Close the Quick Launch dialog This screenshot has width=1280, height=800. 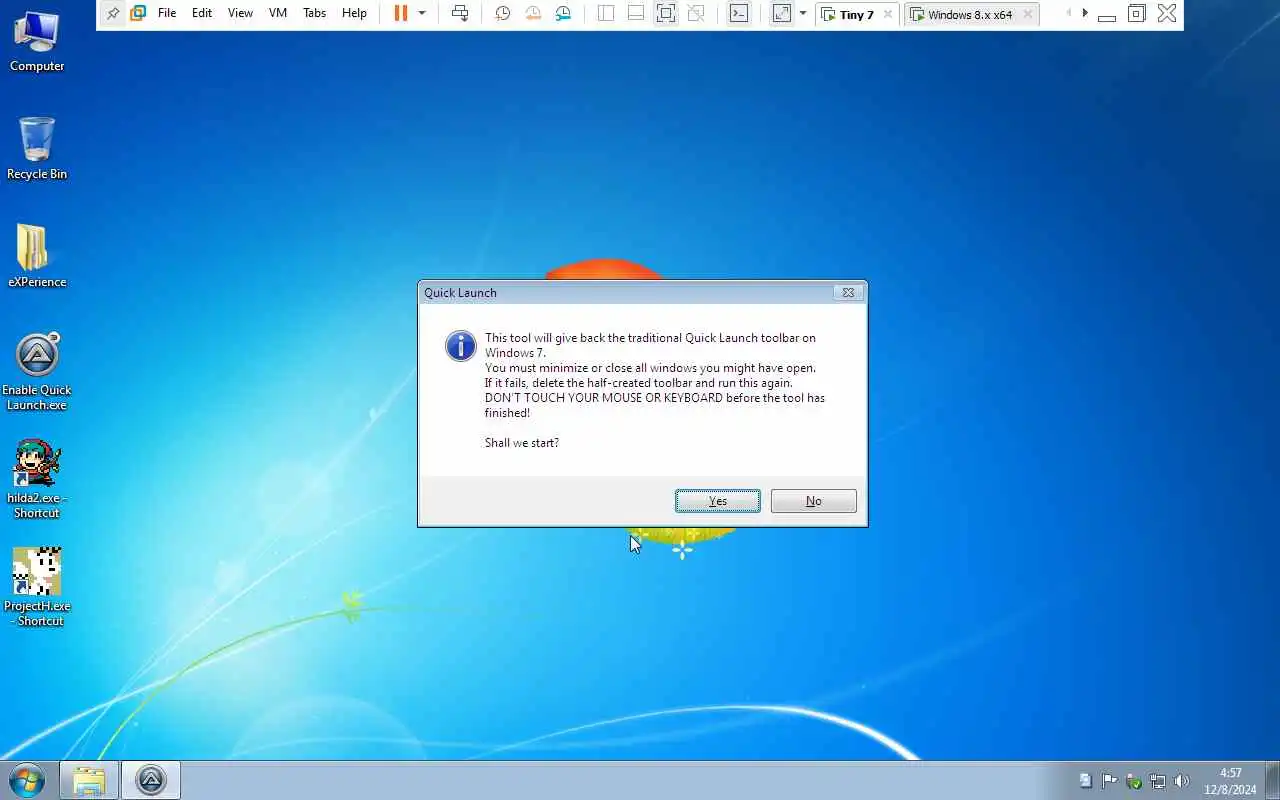[x=848, y=293]
